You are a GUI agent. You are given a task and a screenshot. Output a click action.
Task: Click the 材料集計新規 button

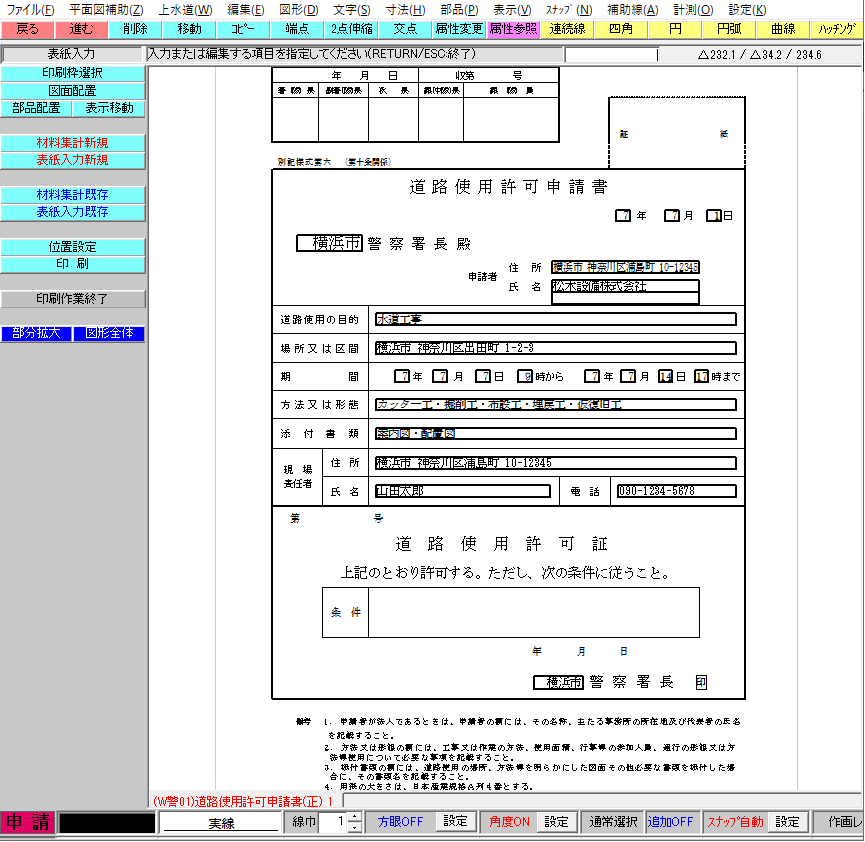point(73,143)
